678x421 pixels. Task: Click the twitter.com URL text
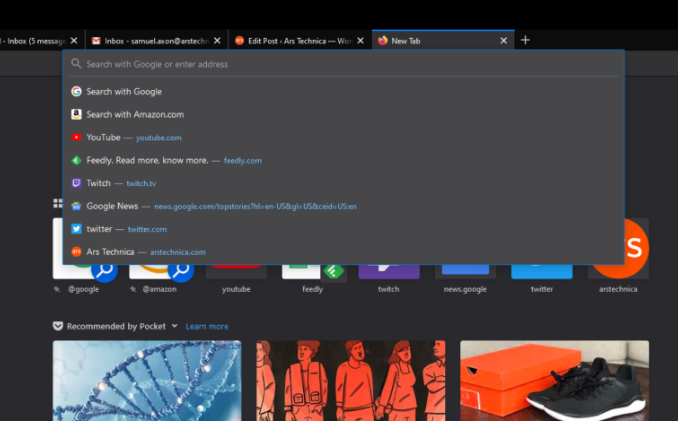tap(147, 230)
